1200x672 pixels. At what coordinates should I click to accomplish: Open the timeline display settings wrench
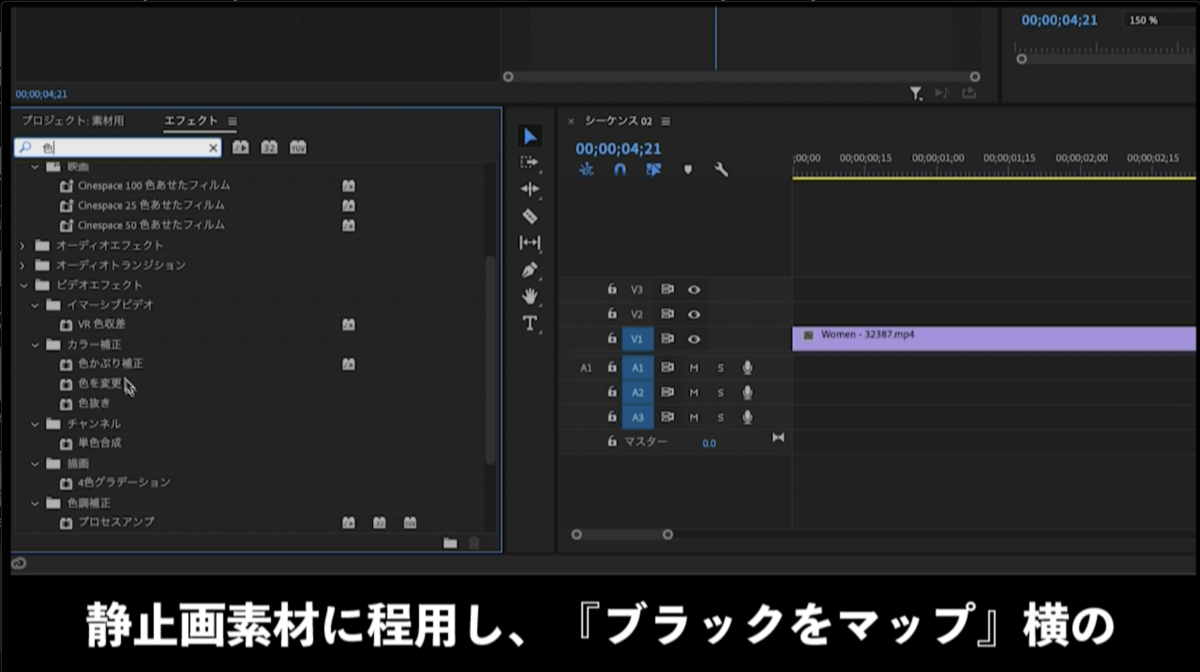click(x=721, y=169)
